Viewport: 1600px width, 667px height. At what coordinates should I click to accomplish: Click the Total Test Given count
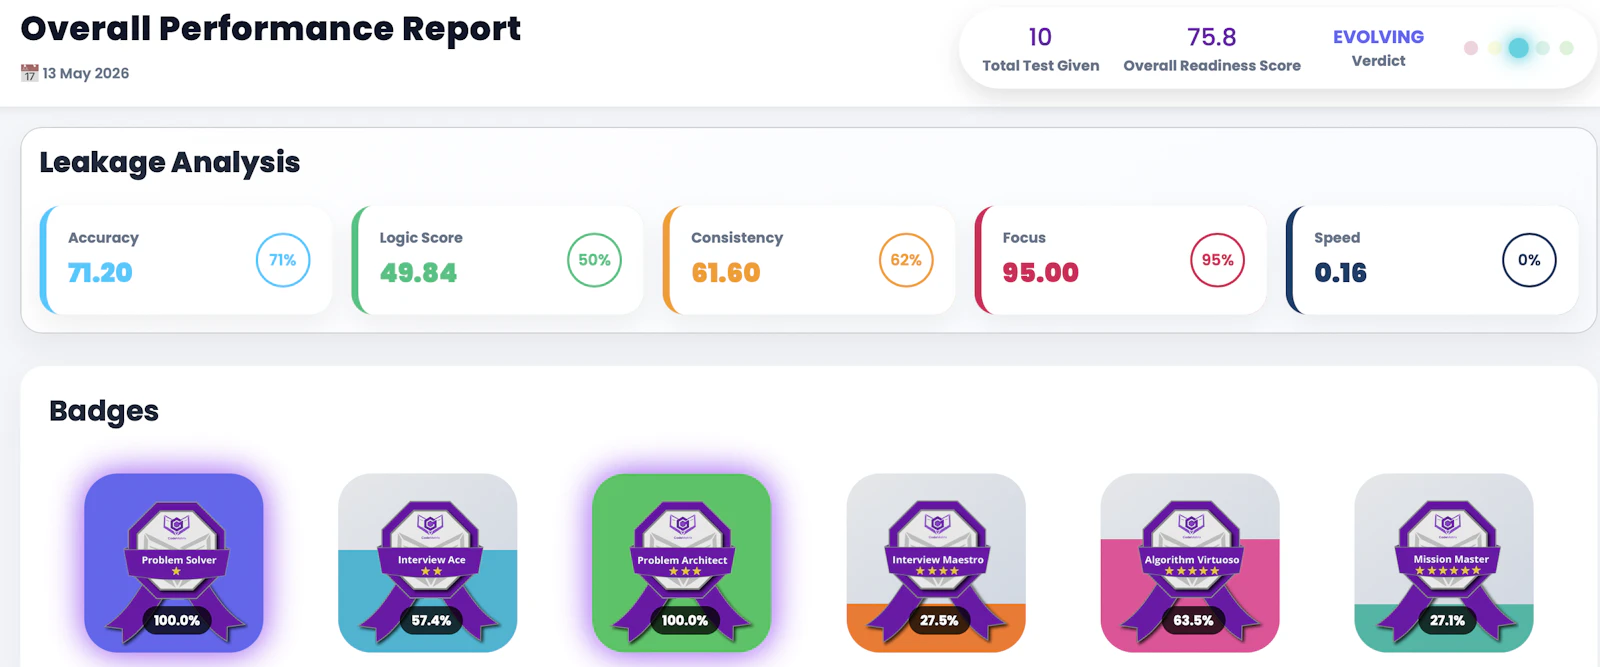coord(1040,37)
